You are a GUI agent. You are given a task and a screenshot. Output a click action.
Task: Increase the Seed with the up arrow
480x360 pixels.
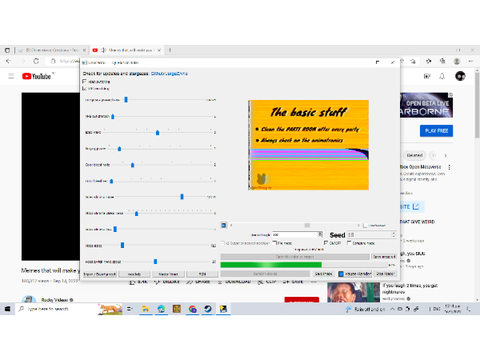click(x=394, y=233)
